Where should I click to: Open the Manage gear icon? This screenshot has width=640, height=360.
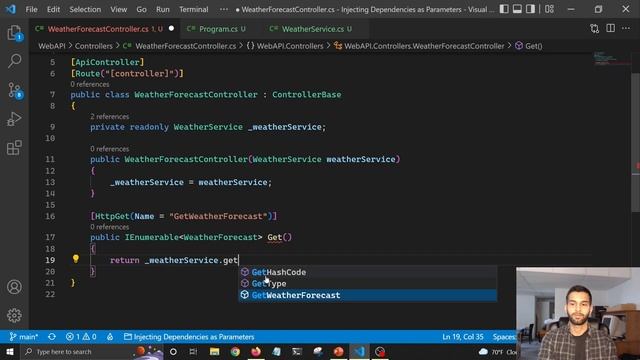tap(14, 315)
